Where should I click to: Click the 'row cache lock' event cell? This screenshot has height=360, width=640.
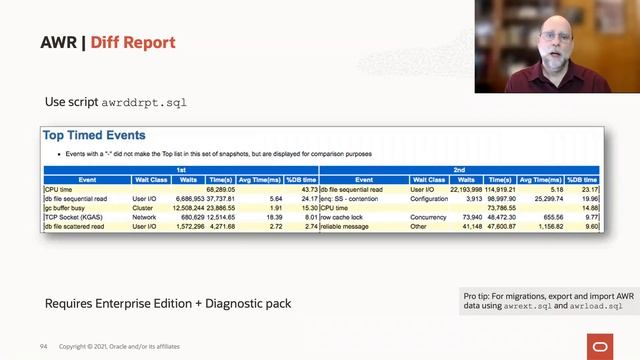(x=342, y=218)
